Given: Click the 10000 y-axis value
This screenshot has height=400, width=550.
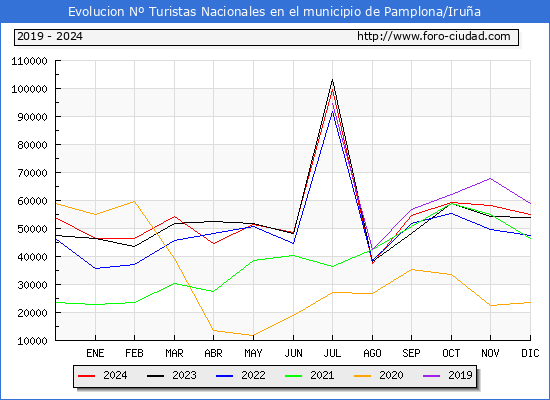Looking at the screenshot, I should coord(32,341).
